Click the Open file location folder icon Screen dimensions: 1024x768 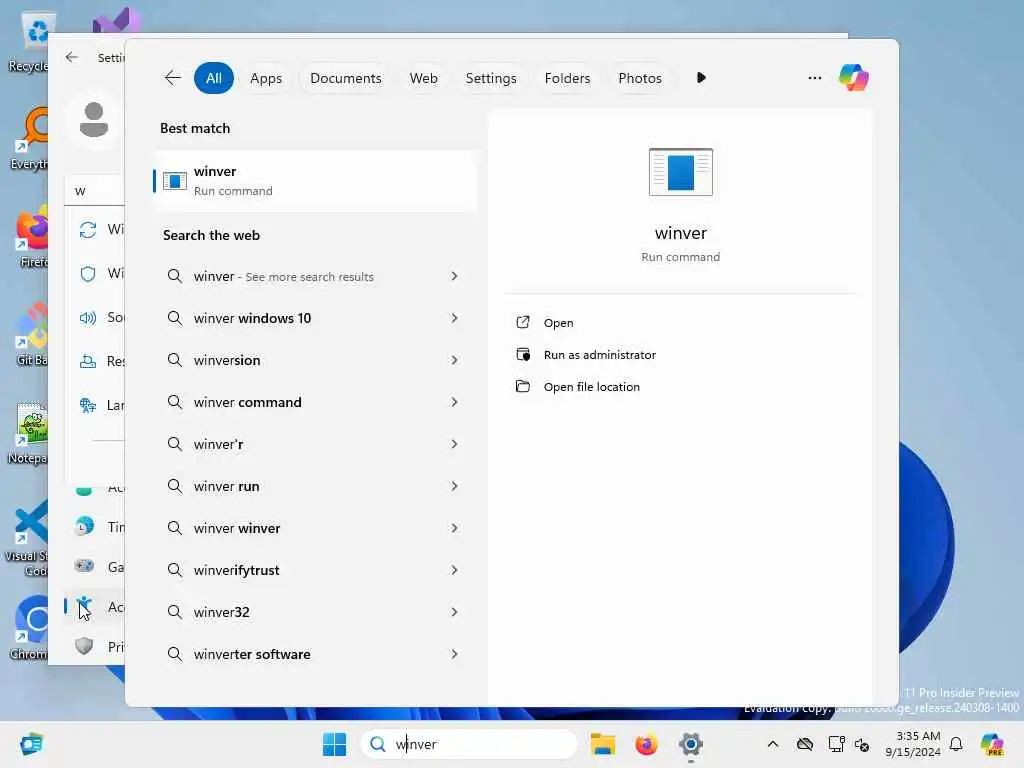pyautogui.click(x=522, y=386)
